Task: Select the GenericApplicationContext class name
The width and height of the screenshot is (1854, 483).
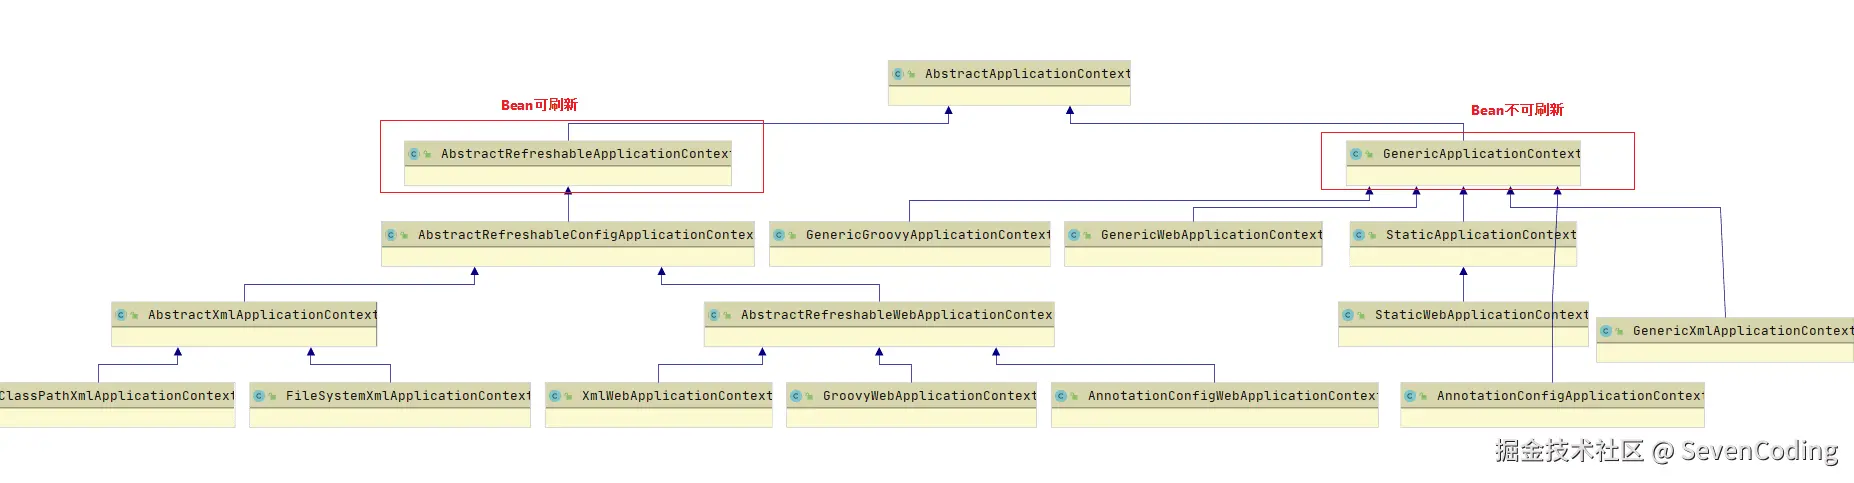Action: coord(1482,154)
